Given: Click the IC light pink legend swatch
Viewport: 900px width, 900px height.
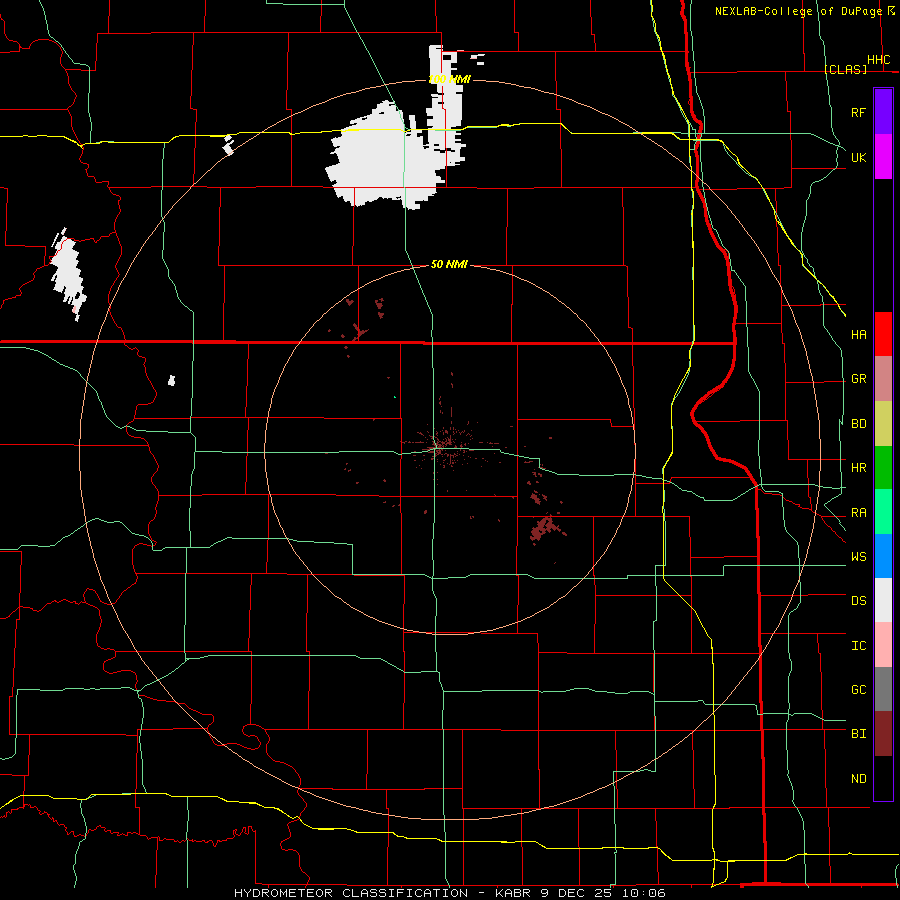Looking at the screenshot, I should pyautogui.click(x=883, y=645).
